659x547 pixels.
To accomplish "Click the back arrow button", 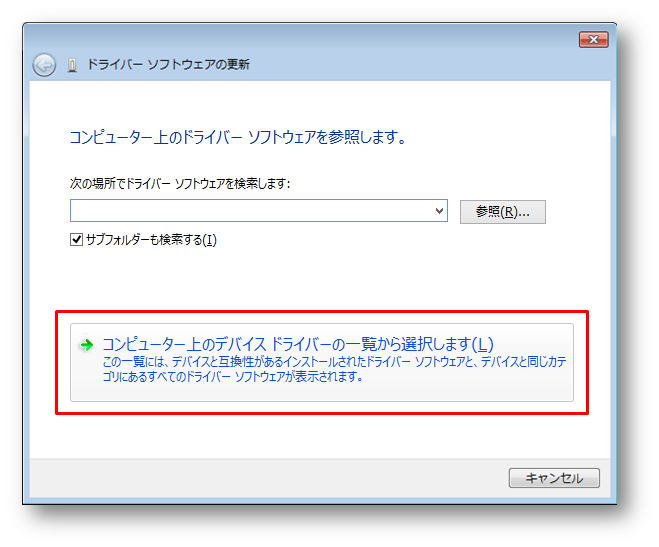I will click(44, 65).
